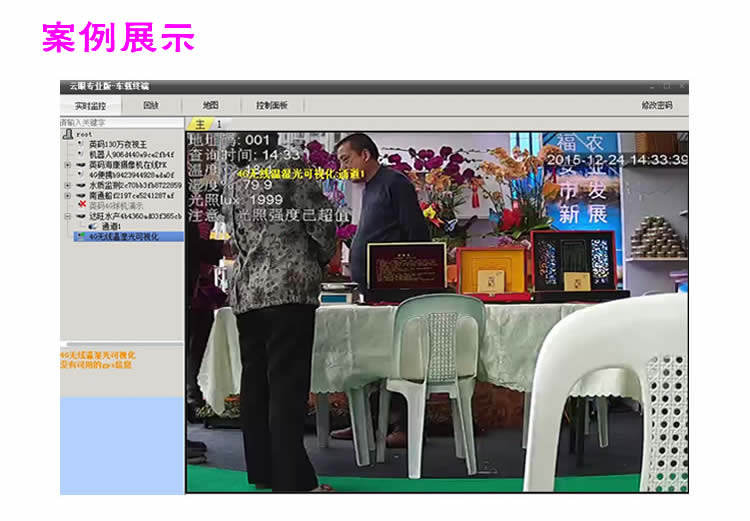
Task: Select the yellow 主 view tab
Action: click(x=199, y=124)
